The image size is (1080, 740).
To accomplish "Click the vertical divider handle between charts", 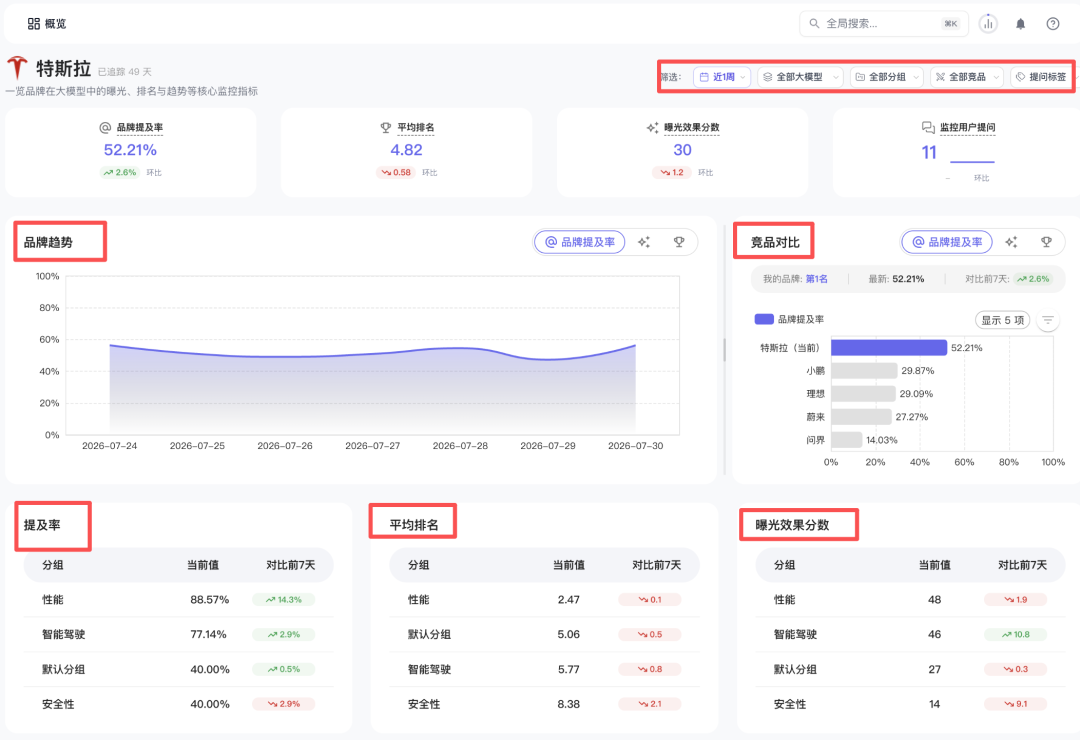I will point(724,349).
